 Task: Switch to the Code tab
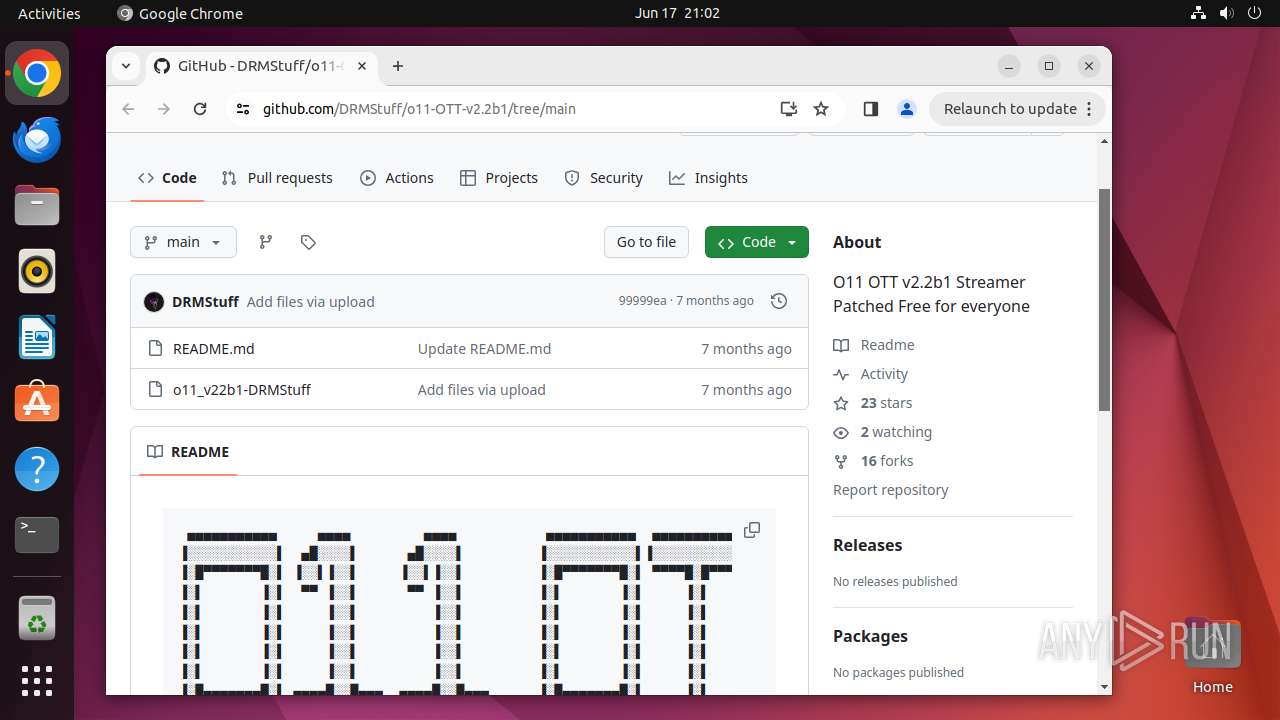(167, 178)
